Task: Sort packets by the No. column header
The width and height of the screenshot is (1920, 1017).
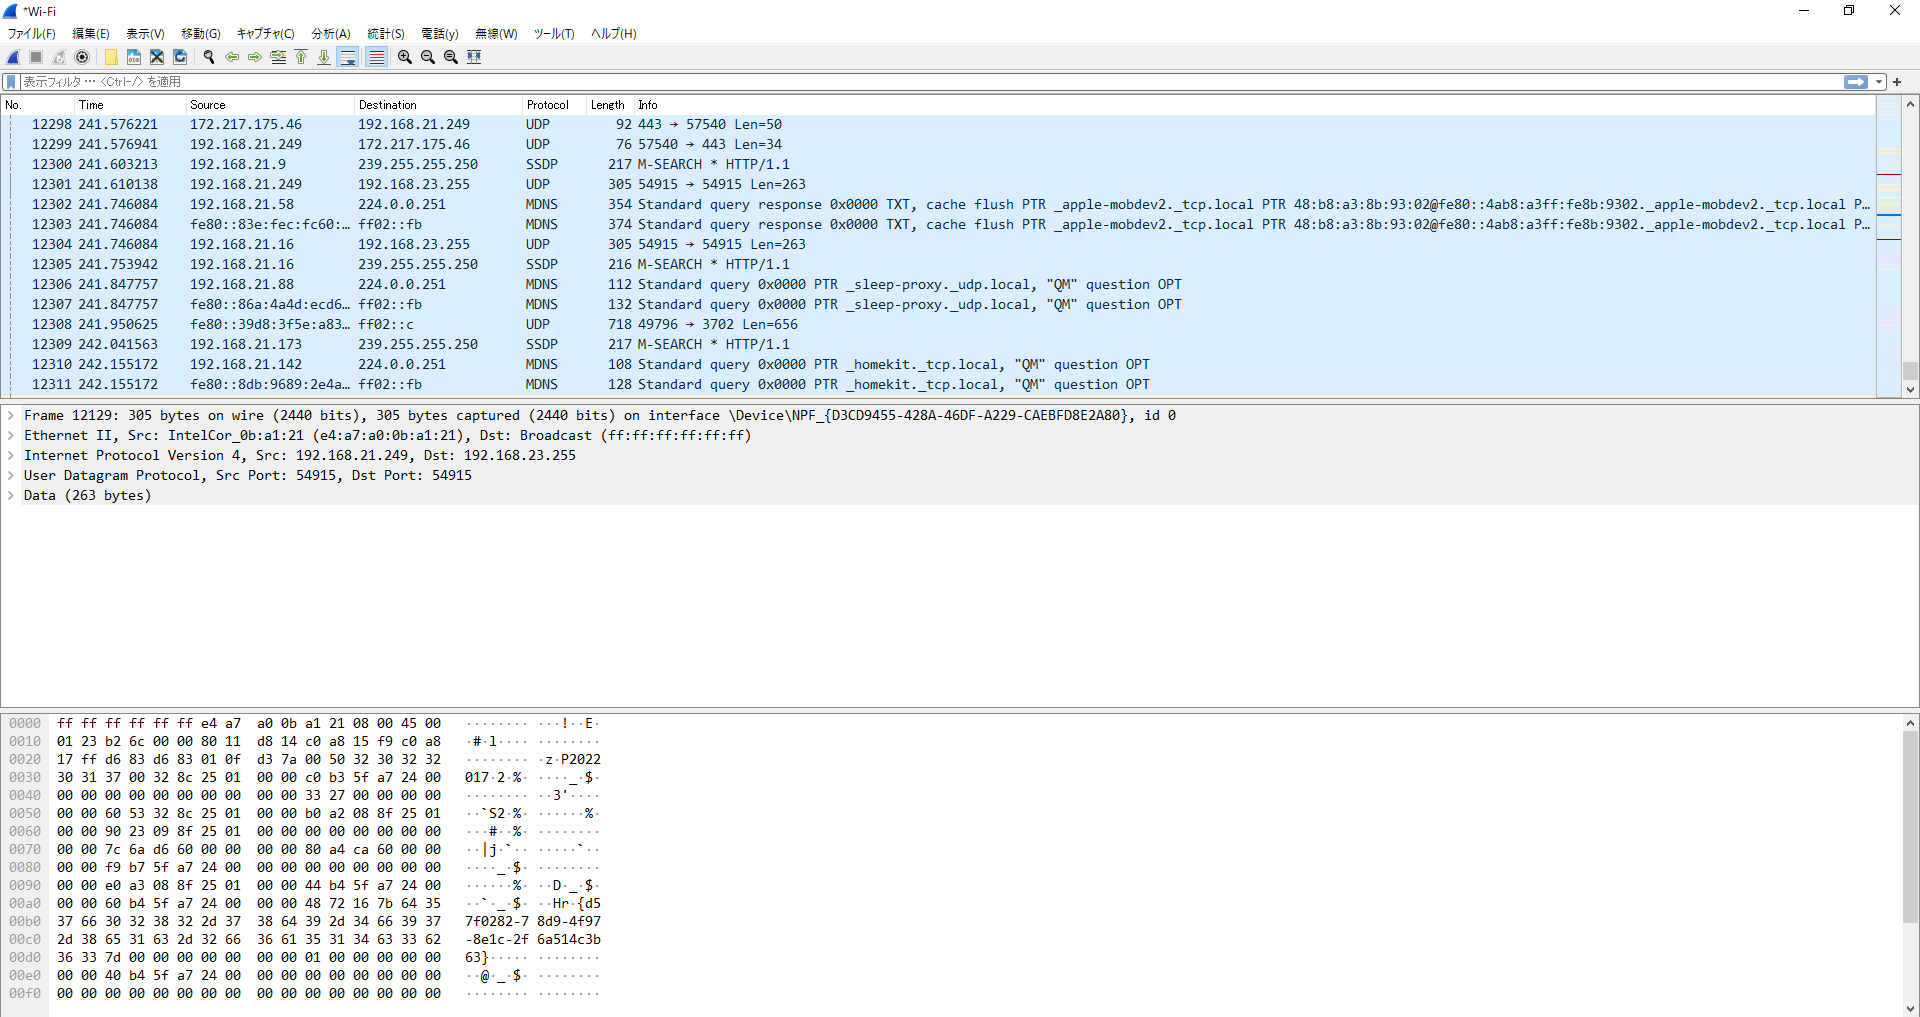Action: (38, 105)
